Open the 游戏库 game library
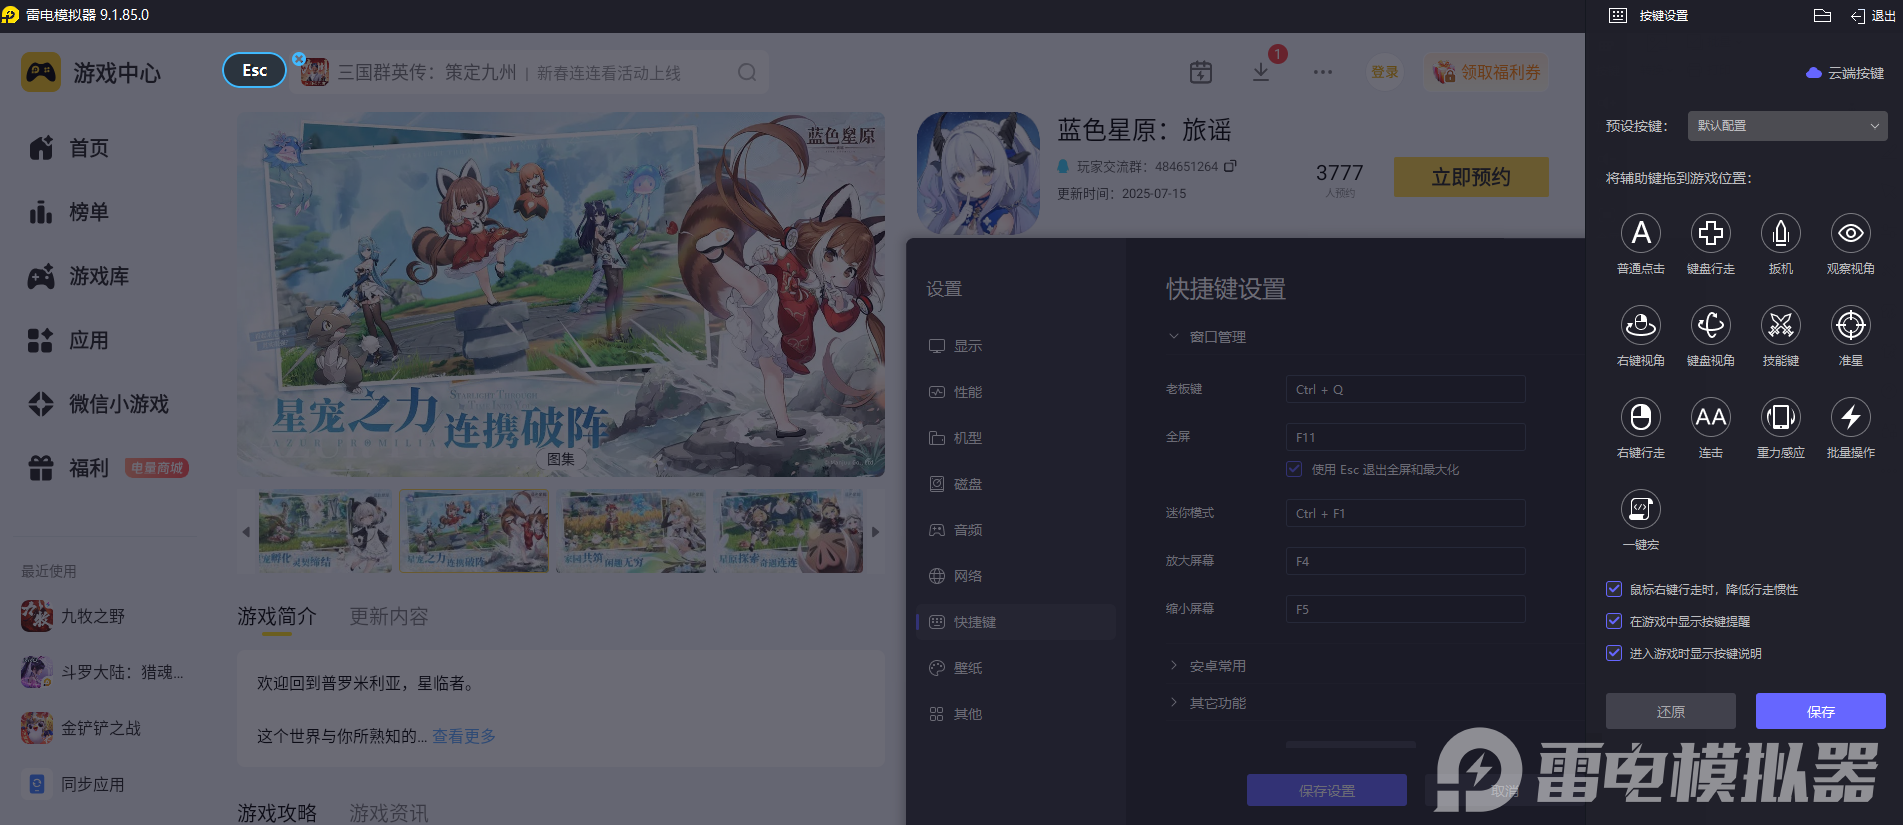This screenshot has height=825, width=1903. (x=79, y=276)
